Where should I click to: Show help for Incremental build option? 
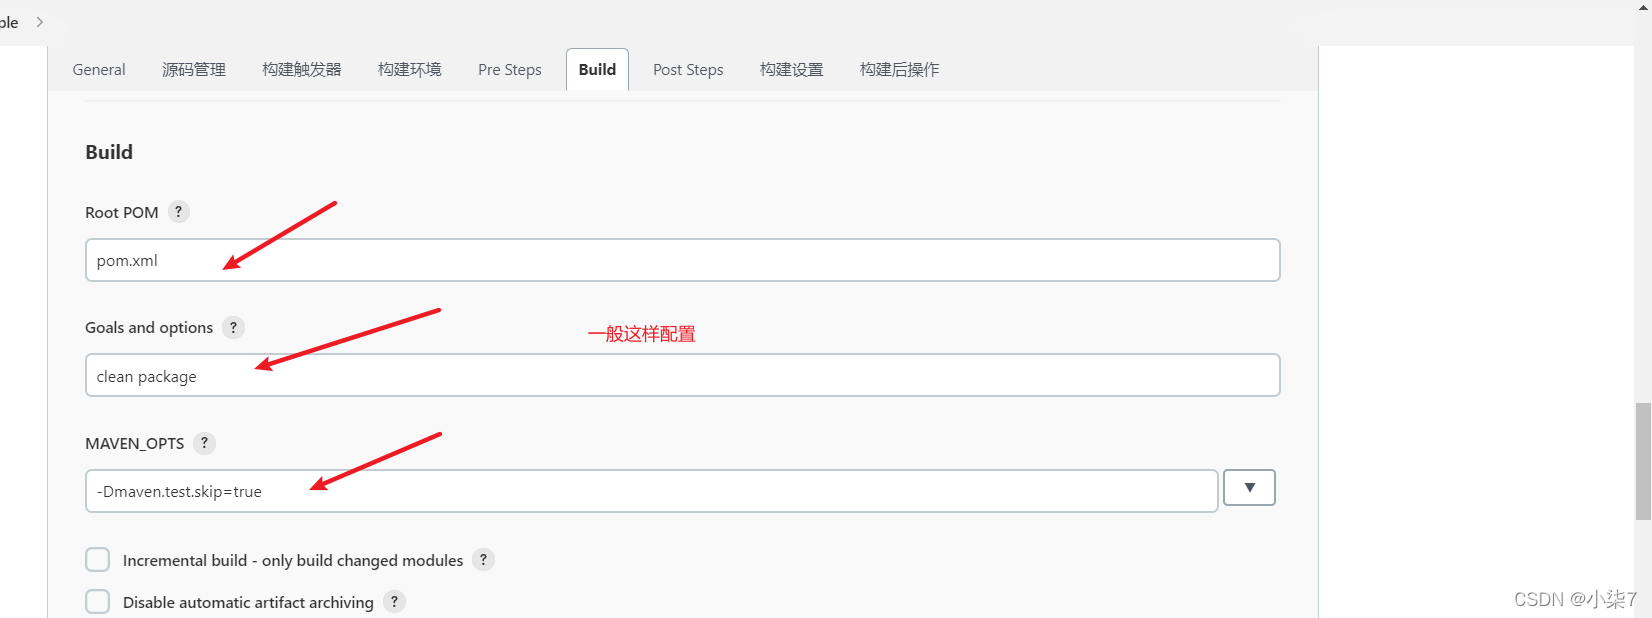(x=483, y=560)
